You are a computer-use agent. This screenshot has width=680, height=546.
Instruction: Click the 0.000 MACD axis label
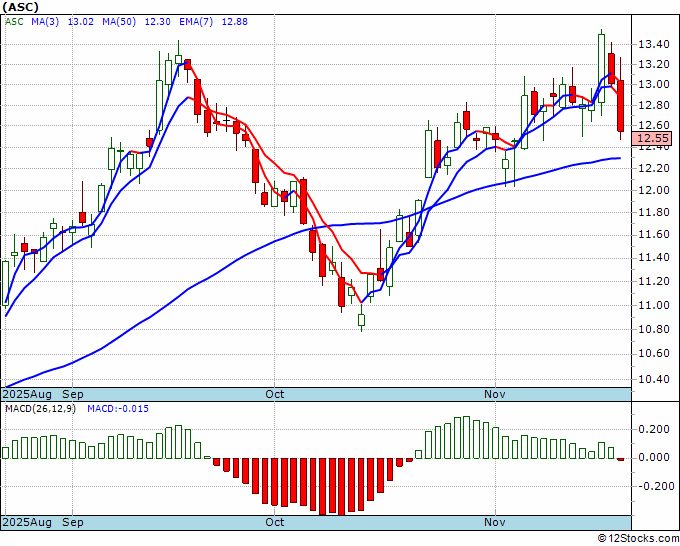coord(654,458)
